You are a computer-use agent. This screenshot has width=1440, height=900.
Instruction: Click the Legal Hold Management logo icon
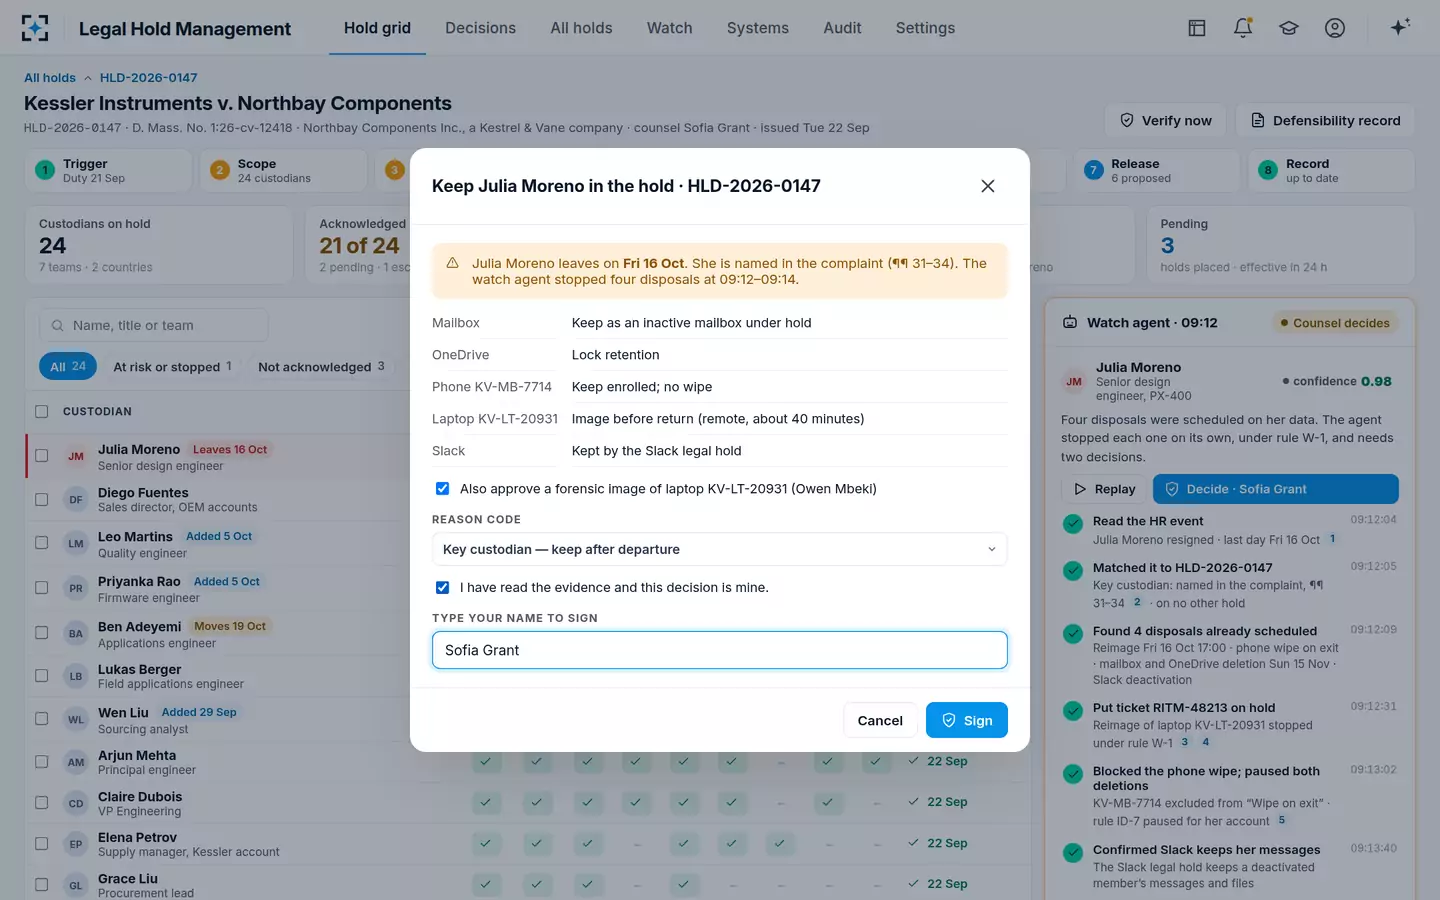coord(35,28)
